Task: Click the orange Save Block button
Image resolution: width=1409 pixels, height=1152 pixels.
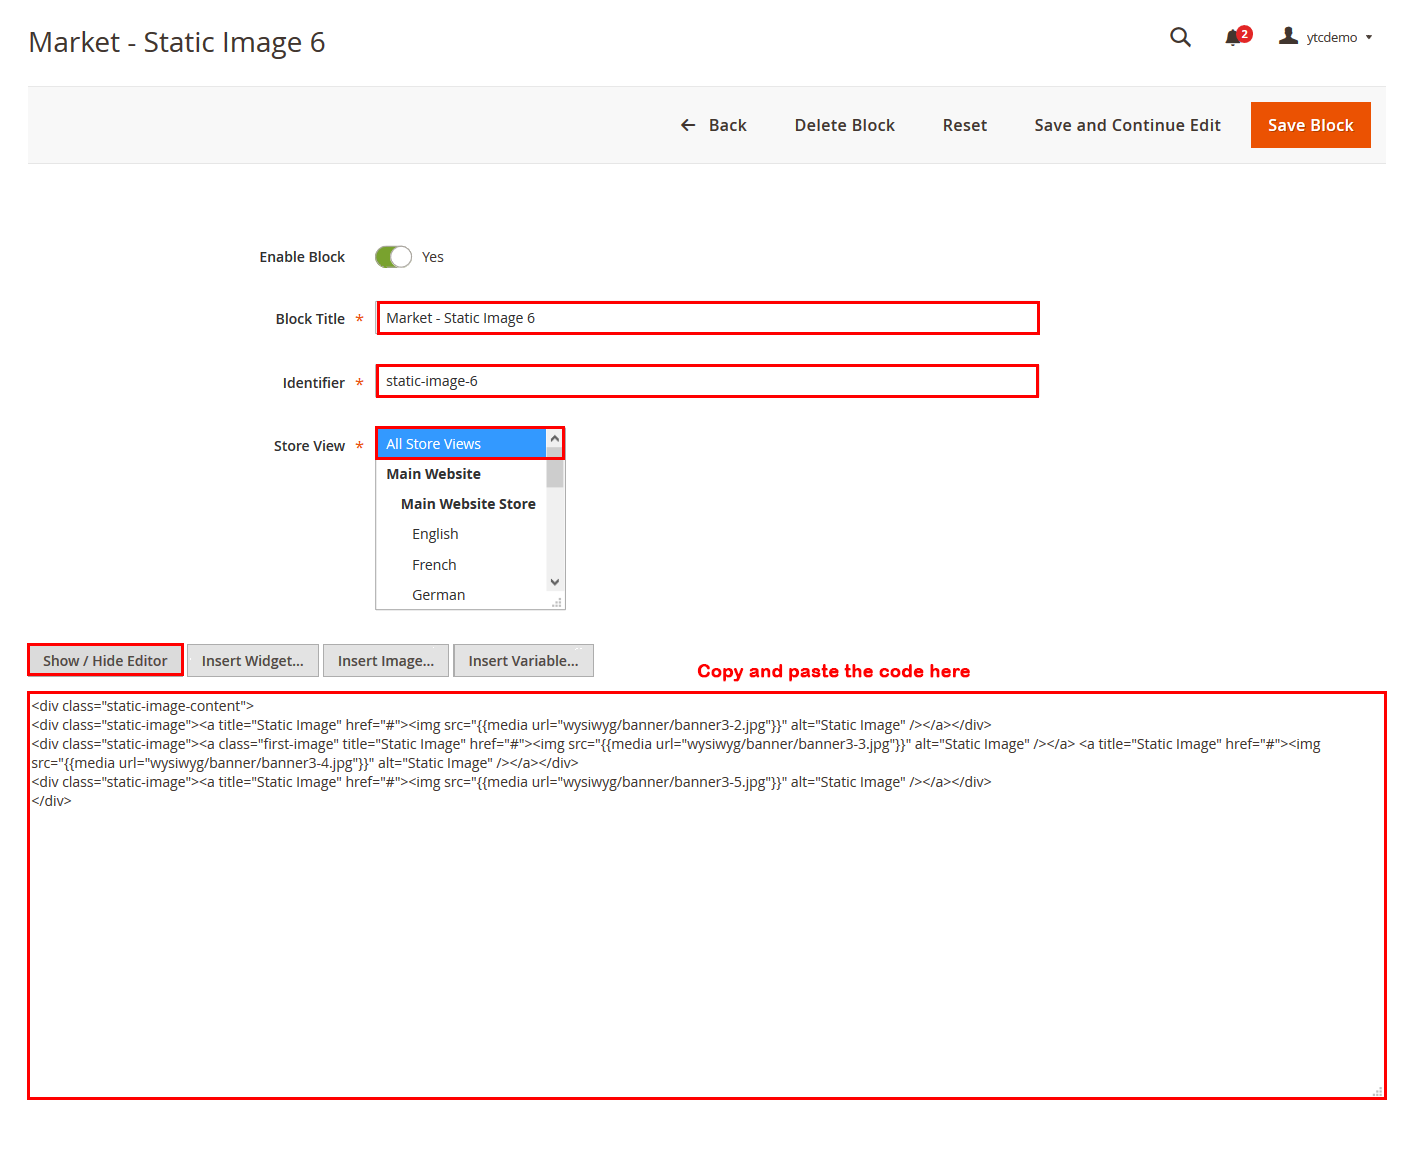Action: pos(1310,125)
